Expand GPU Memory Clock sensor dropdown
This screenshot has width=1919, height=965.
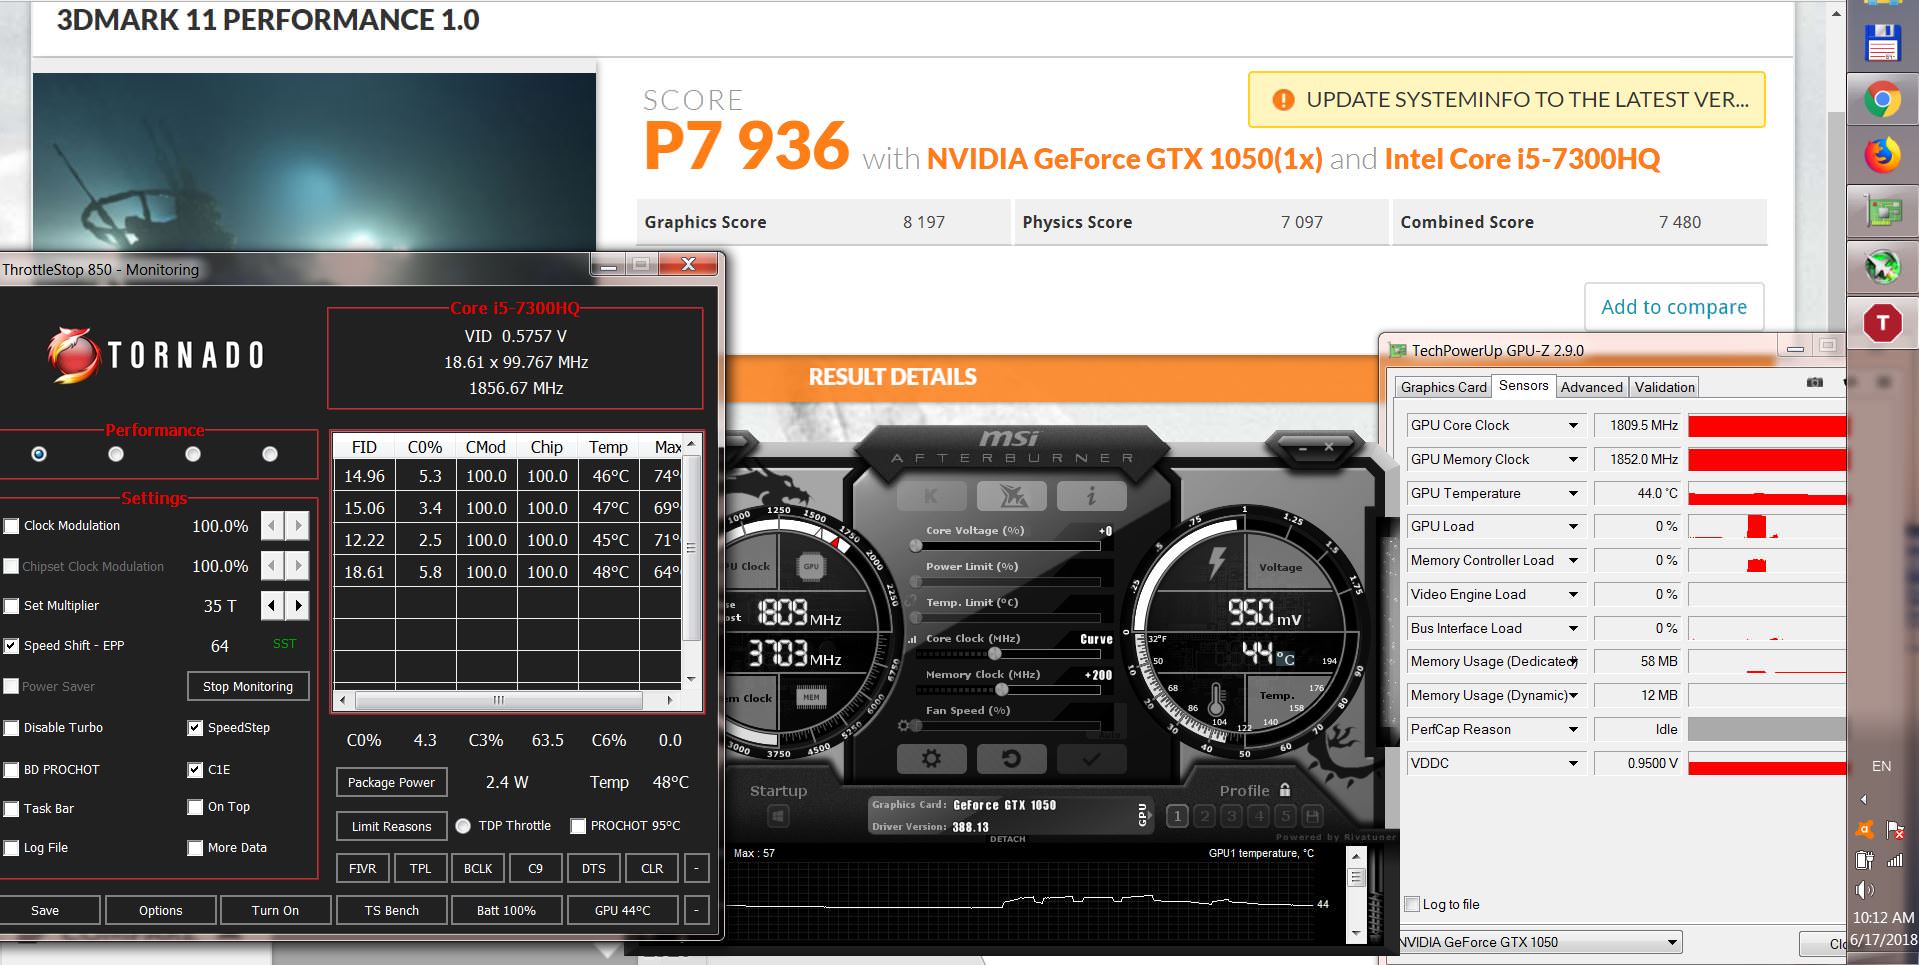[1573, 460]
